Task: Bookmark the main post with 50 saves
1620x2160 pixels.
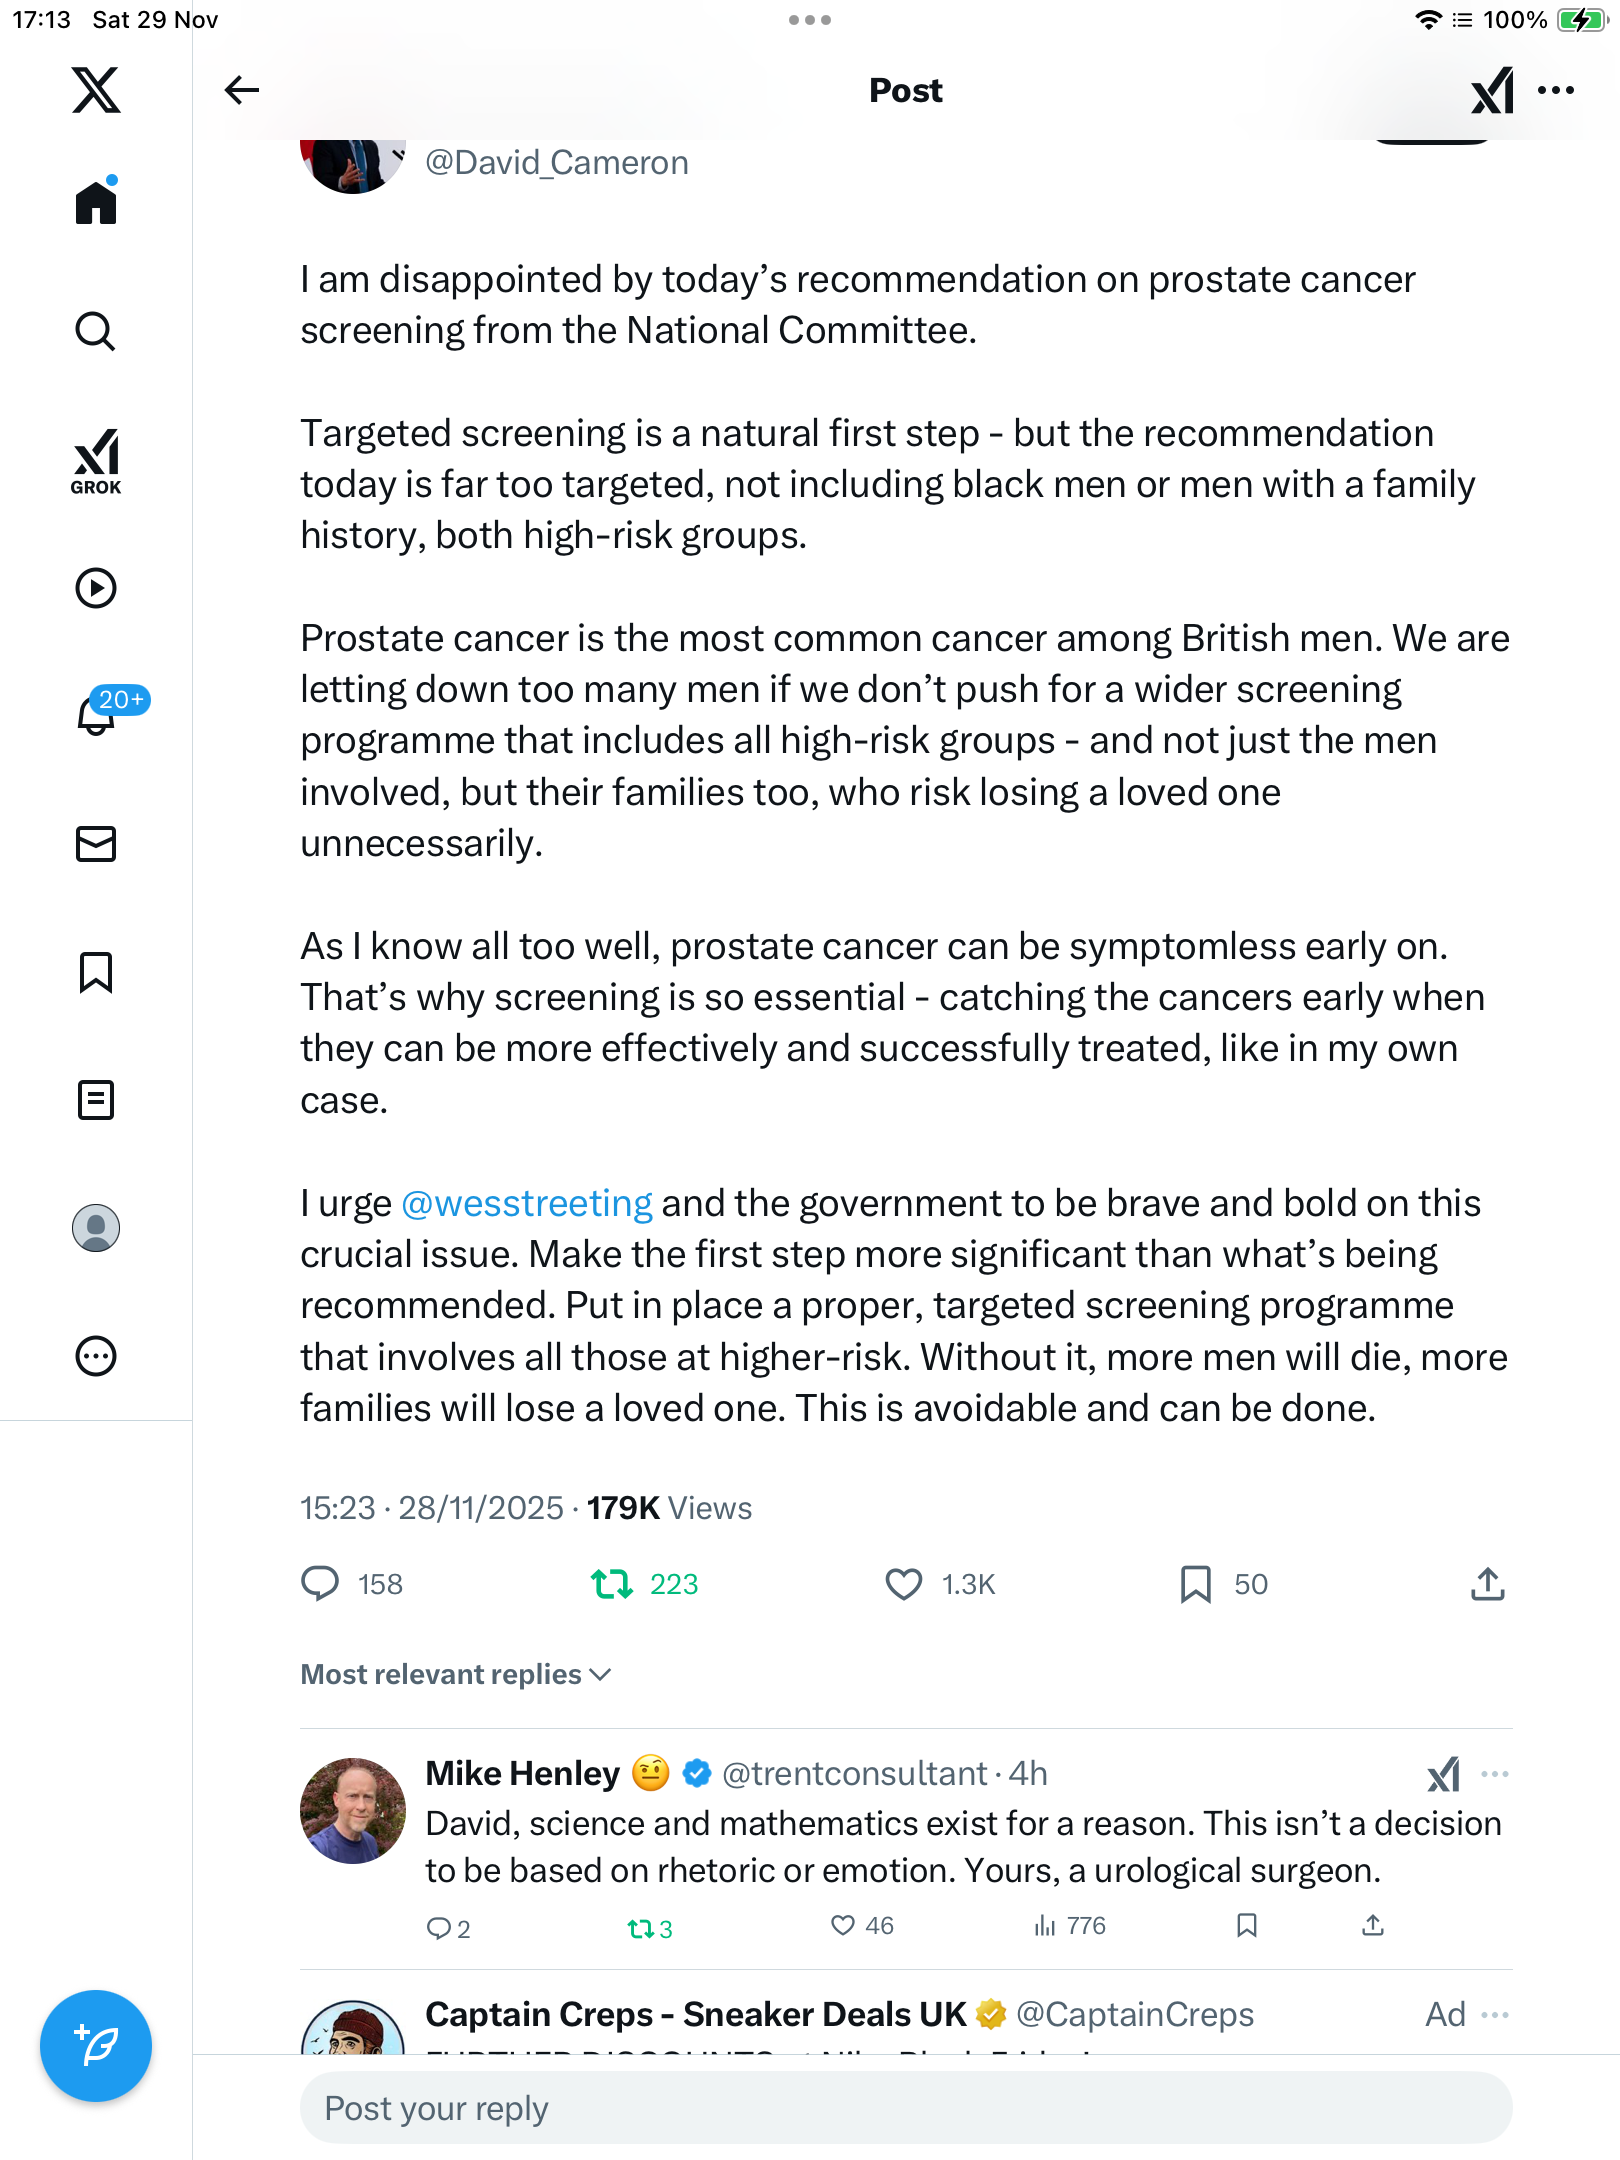Action: [x=1195, y=1584]
